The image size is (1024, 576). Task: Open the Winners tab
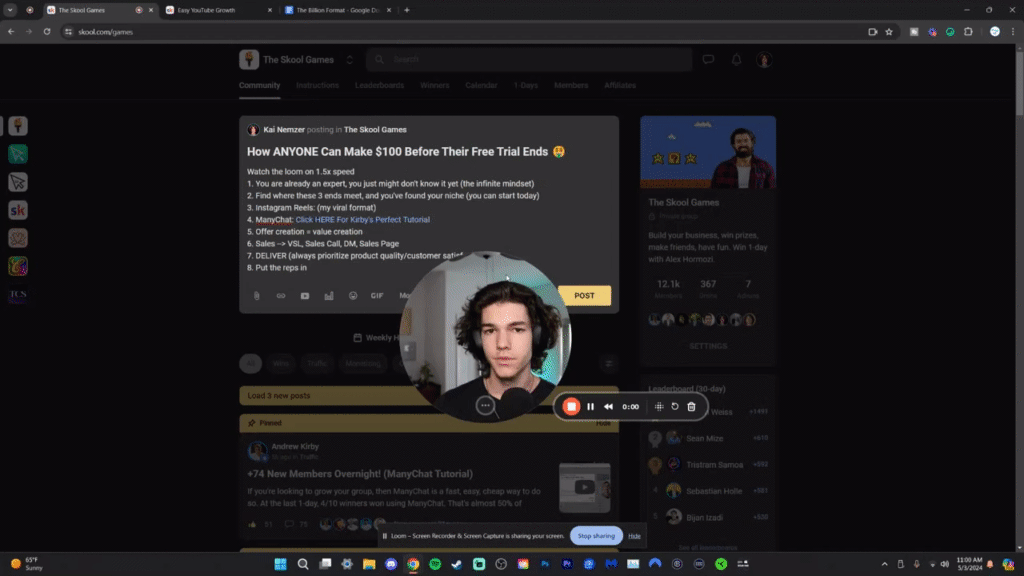434,86
